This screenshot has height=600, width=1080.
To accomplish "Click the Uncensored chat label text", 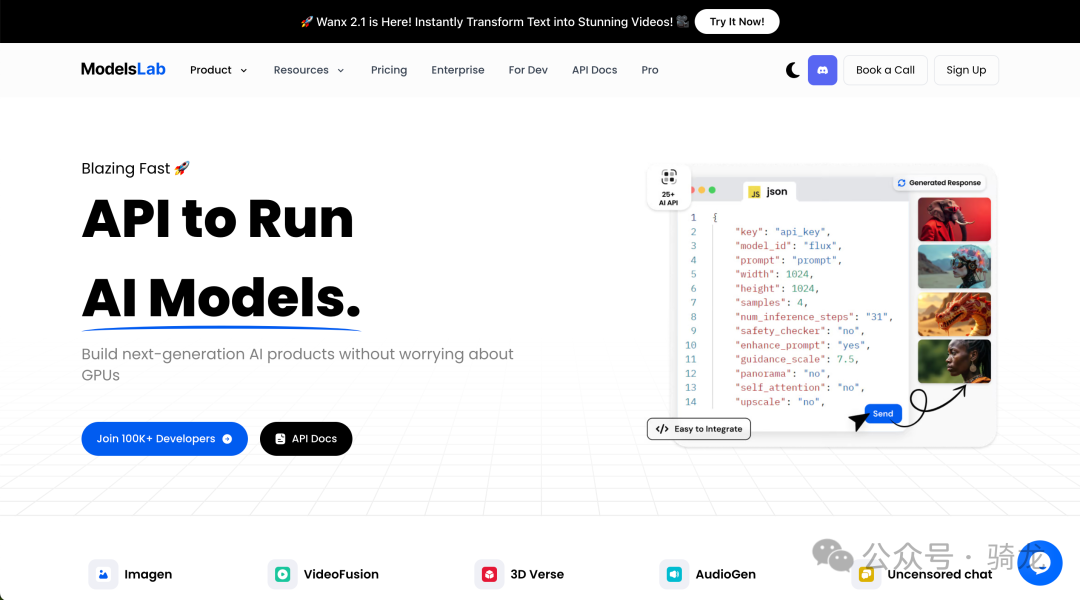I will (940, 575).
